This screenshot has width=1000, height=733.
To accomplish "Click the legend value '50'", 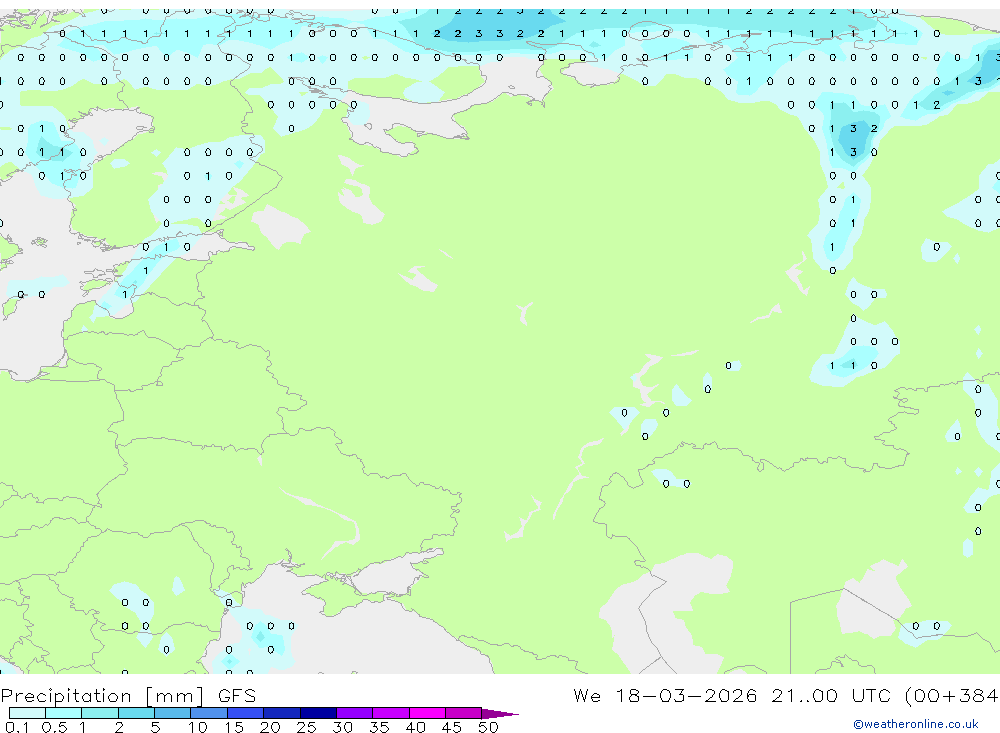I will pyautogui.click(x=488, y=727).
